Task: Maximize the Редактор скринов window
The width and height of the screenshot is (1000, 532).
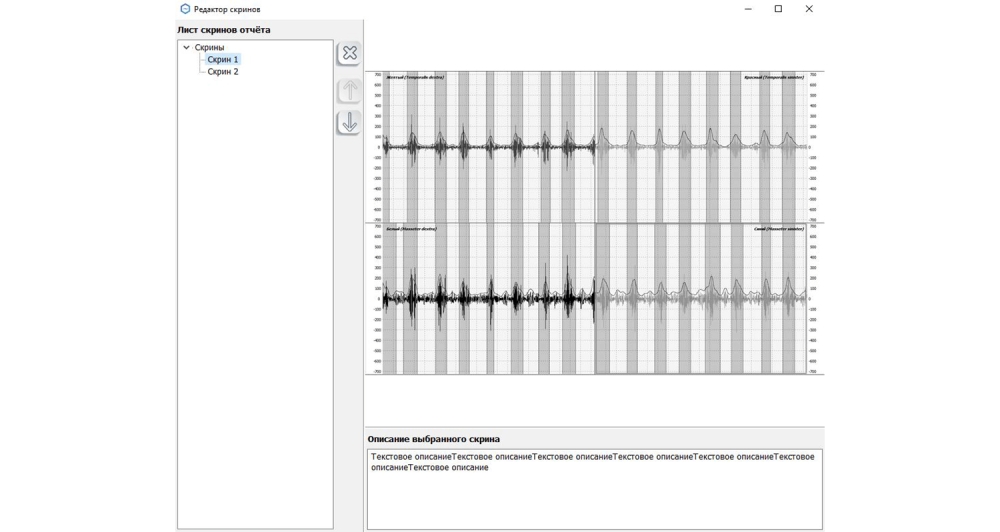Action: pos(778,9)
